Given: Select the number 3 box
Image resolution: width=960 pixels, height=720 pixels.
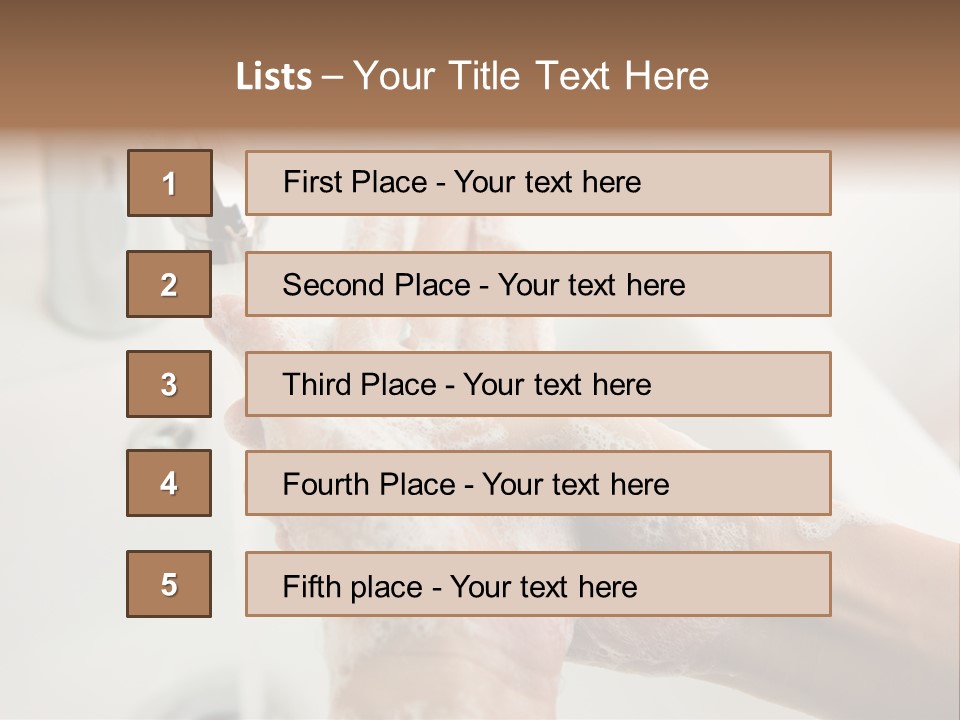Looking at the screenshot, I should point(169,384).
